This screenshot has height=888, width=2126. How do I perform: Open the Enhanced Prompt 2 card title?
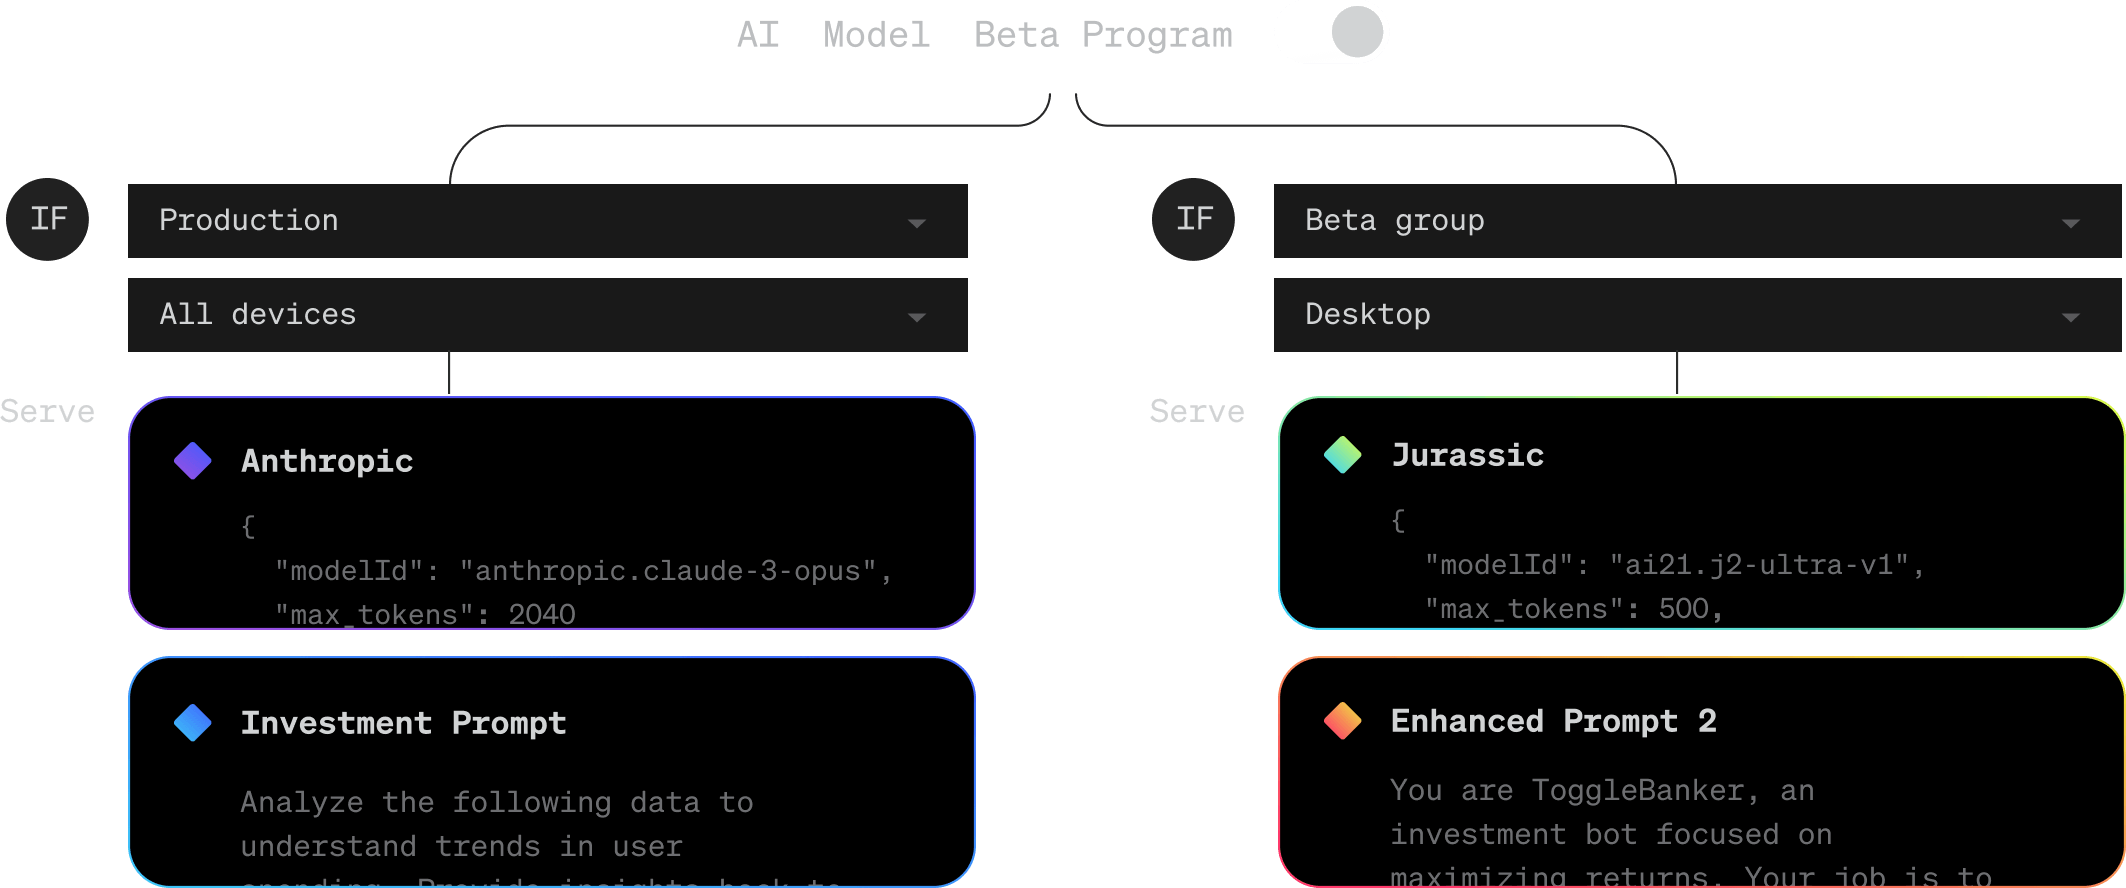coord(1554,721)
